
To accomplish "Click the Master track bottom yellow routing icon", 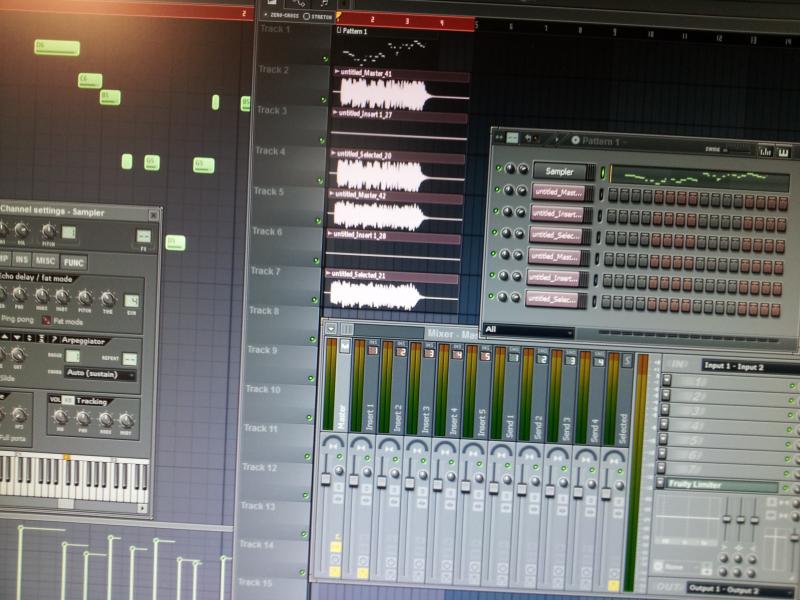I will (335, 571).
